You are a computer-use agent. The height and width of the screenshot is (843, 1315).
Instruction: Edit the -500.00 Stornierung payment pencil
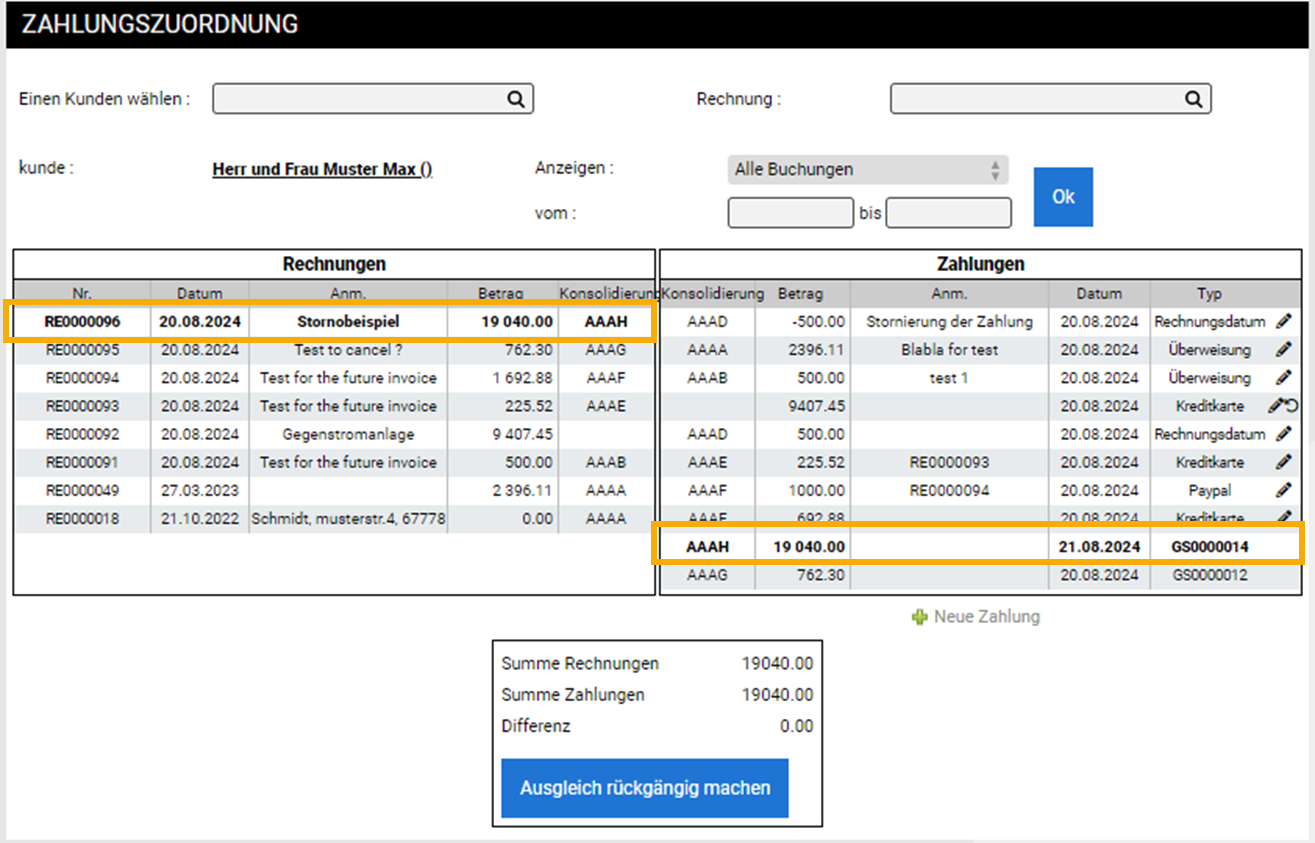coord(1284,322)
